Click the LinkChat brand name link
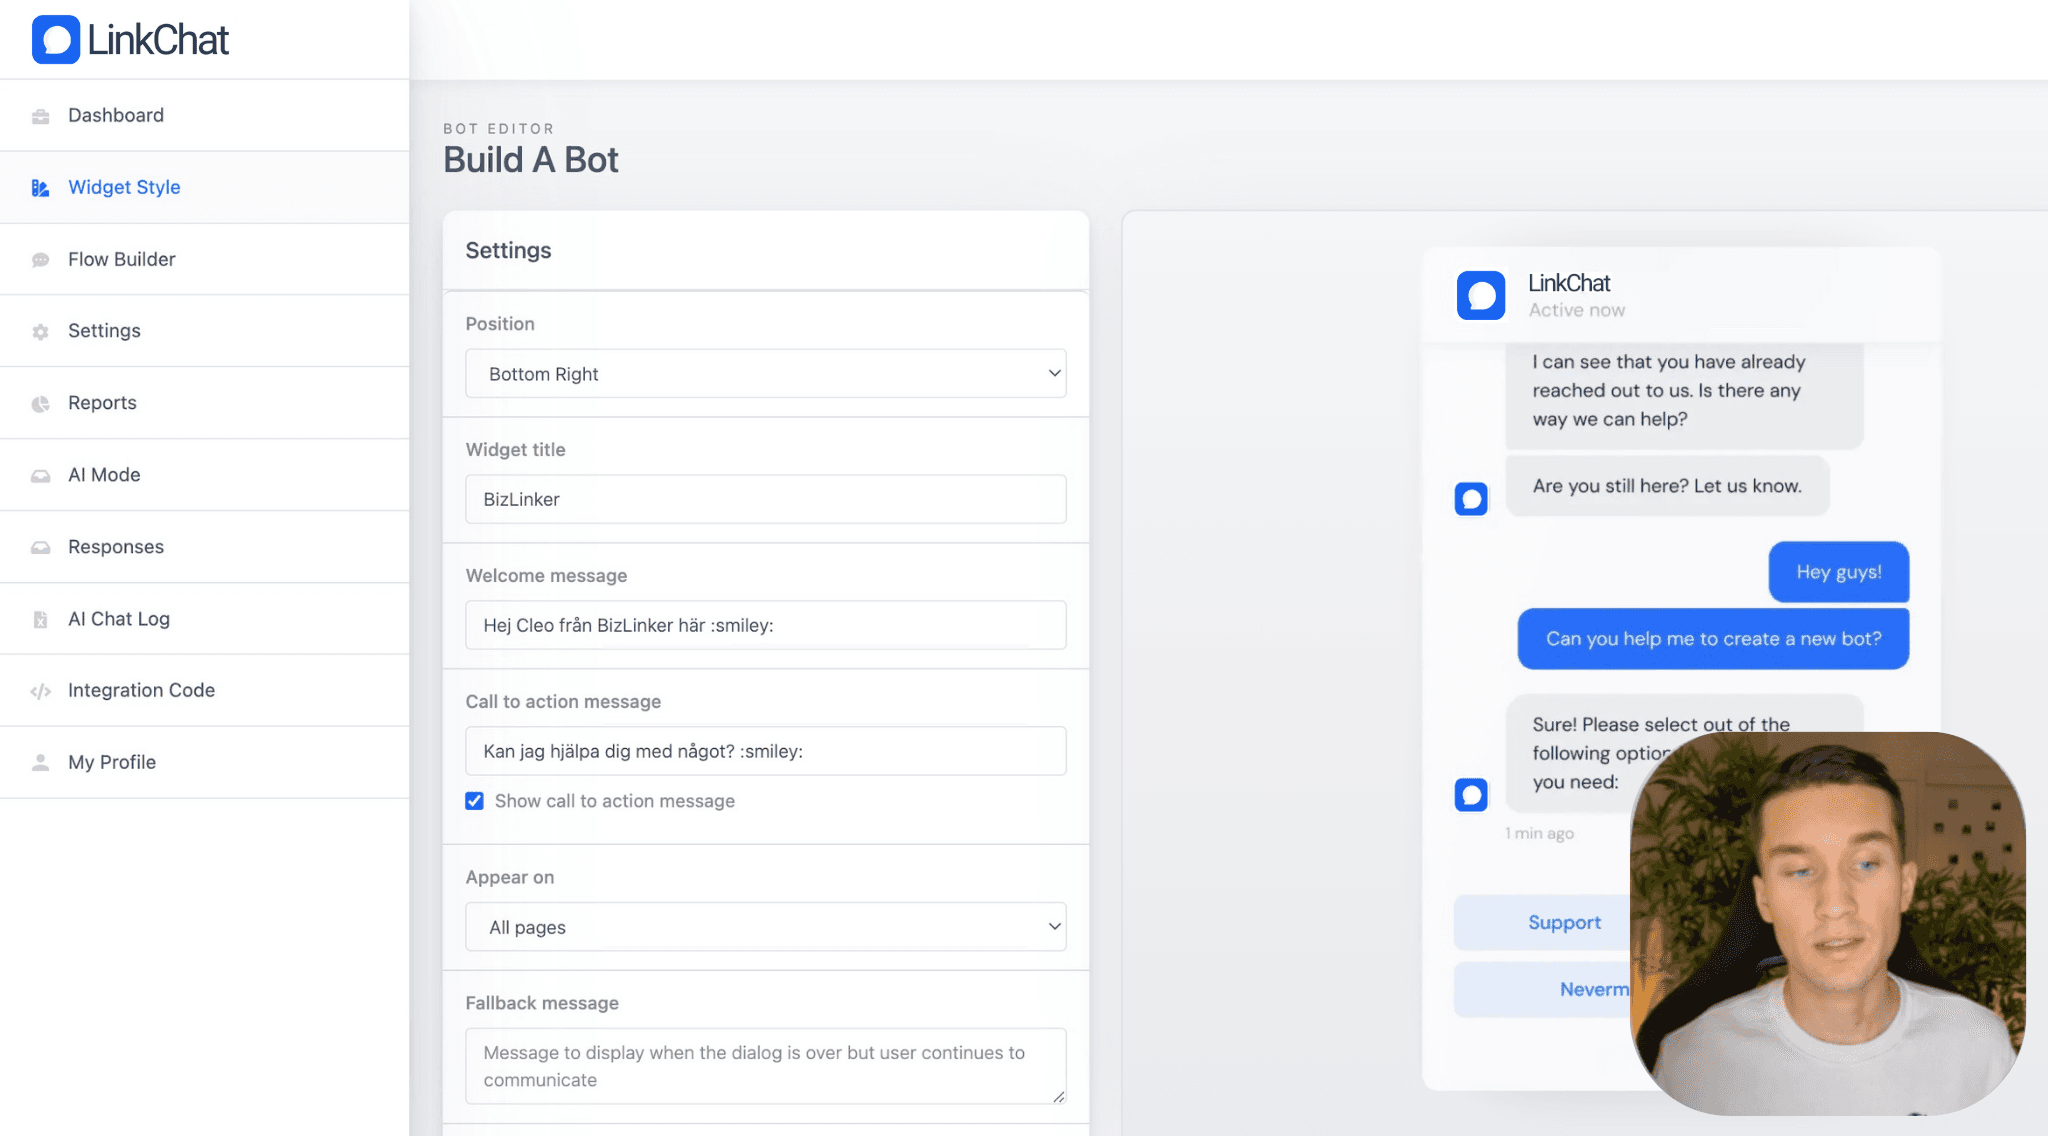 [x=158, y=40]
